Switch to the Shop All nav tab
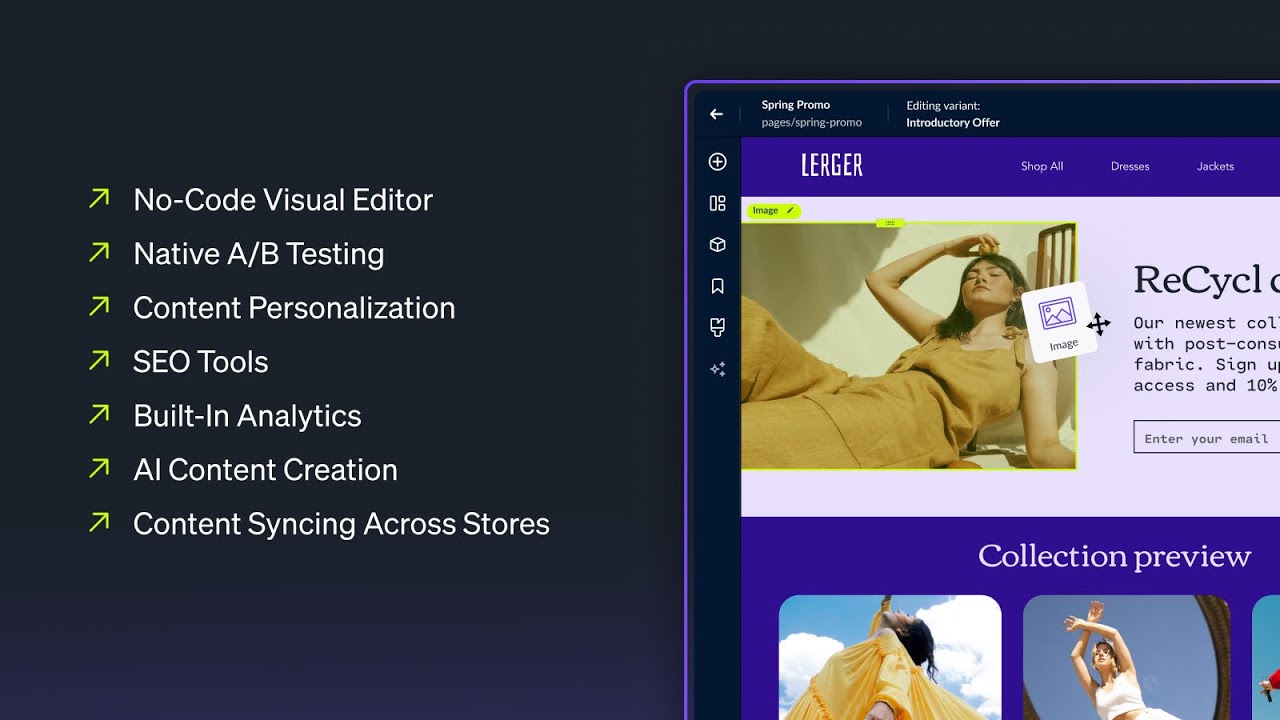This screenshot has width=1280, height=720. [1042, 166]
